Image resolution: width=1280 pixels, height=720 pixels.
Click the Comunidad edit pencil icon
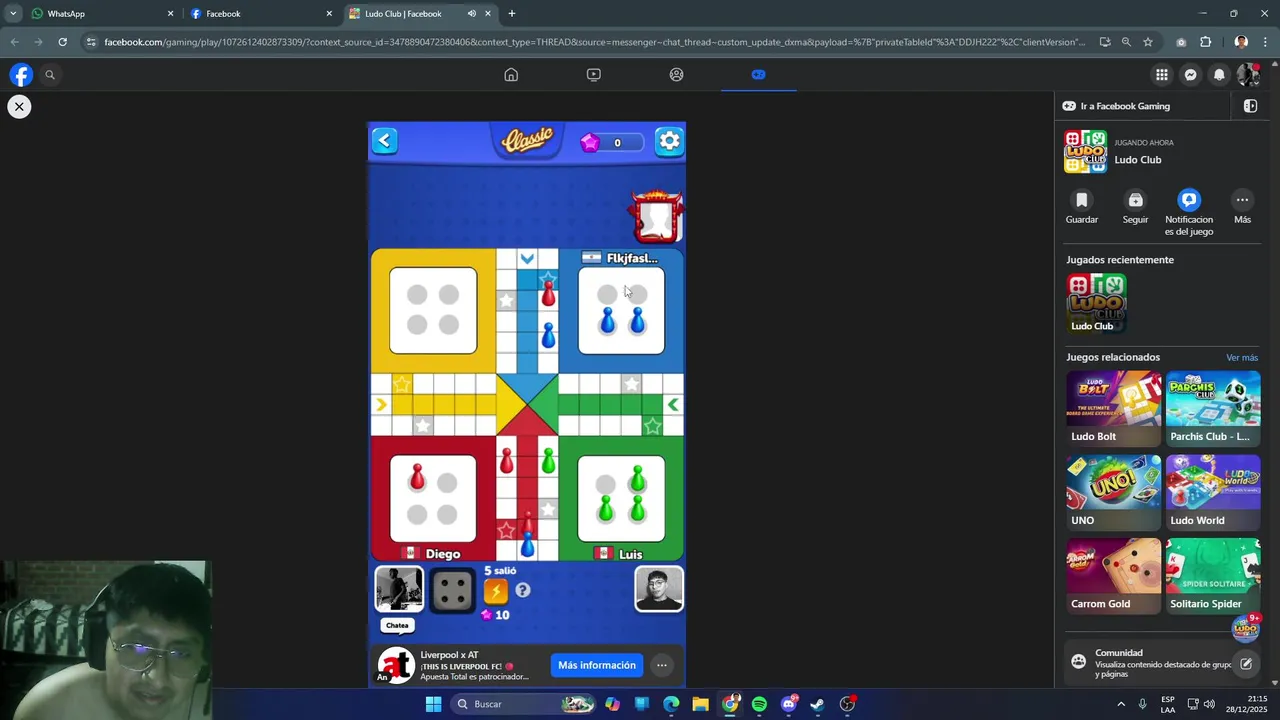1246,663
